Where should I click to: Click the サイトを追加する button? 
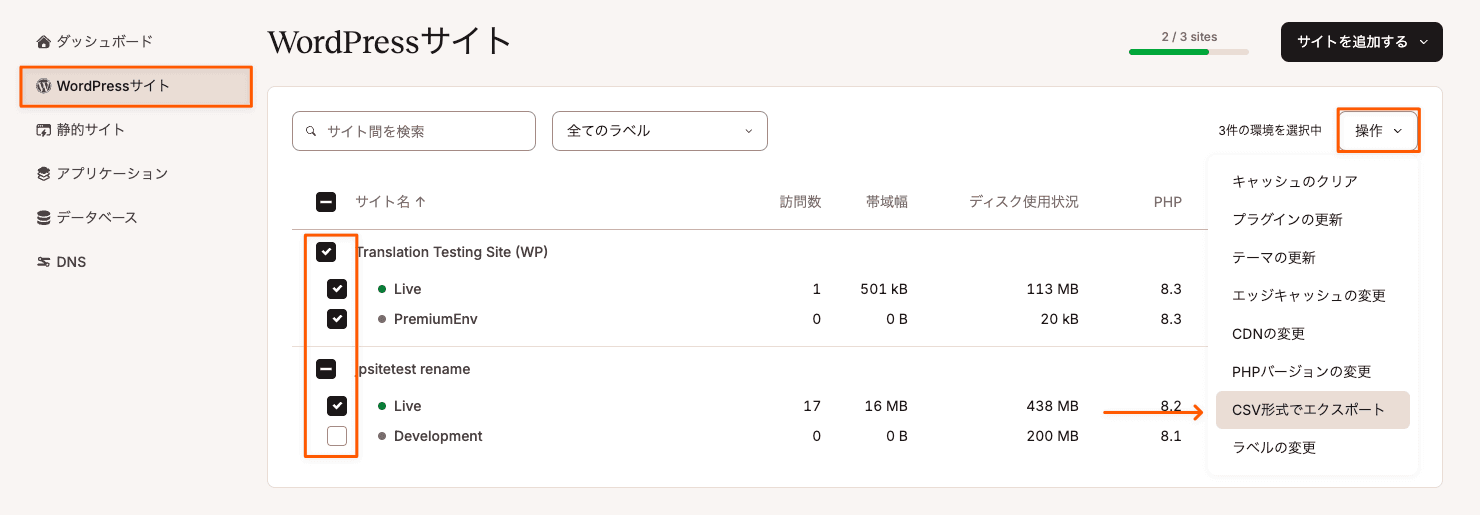click(x=1362, y=42)
